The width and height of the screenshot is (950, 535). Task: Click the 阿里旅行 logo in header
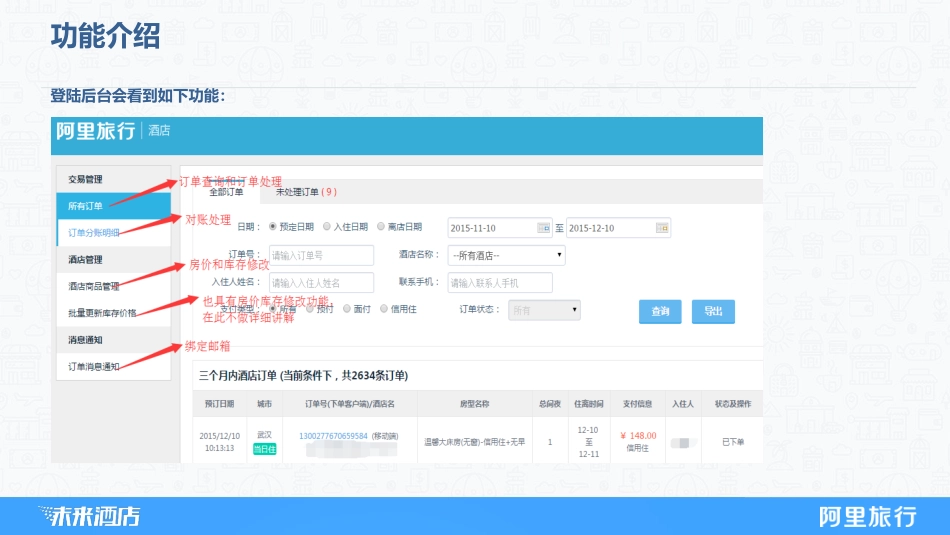point(95,131)
